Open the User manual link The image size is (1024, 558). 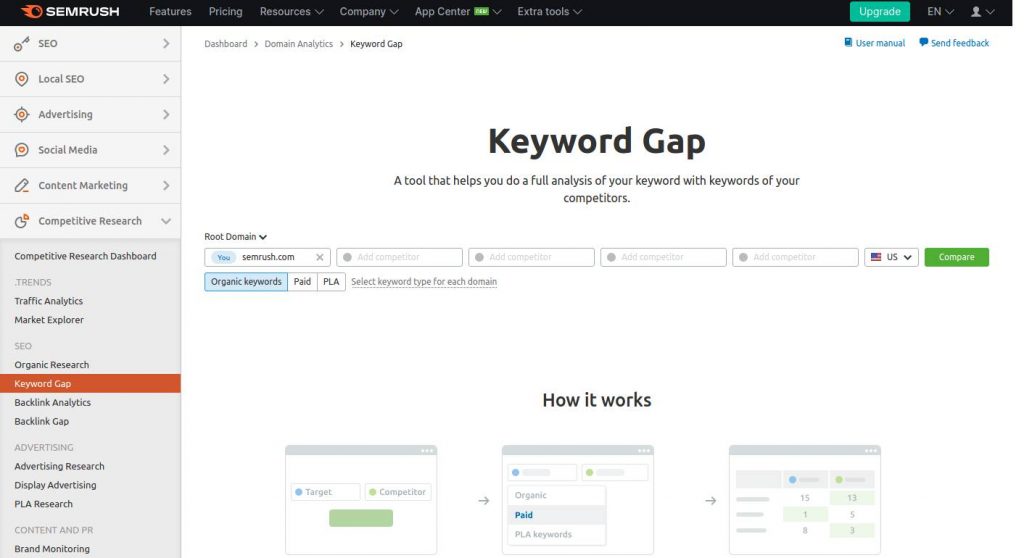pyautogui.click(x=880, y=43)
